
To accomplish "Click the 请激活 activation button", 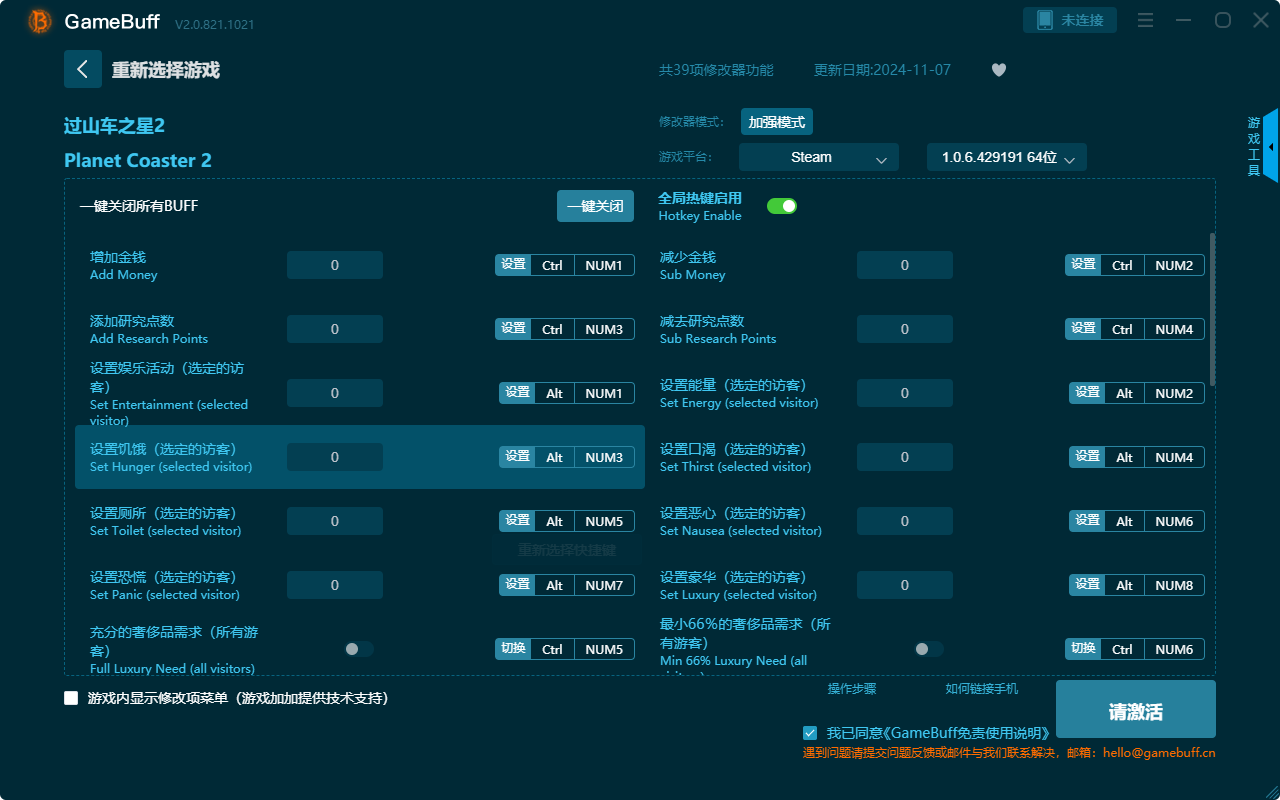I will (x=1135, y=708).
